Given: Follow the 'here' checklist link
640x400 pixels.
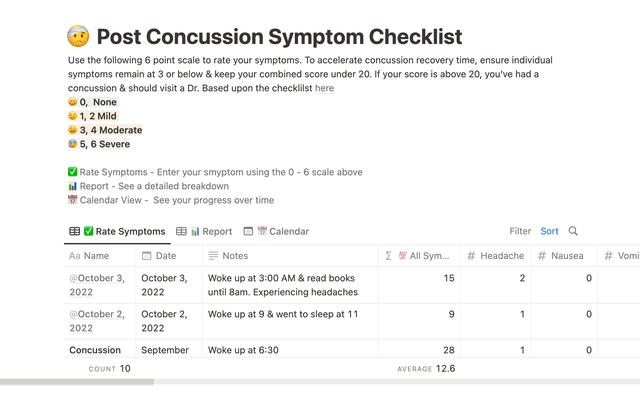Looking at the screenshot, I should tap(325, 88).
